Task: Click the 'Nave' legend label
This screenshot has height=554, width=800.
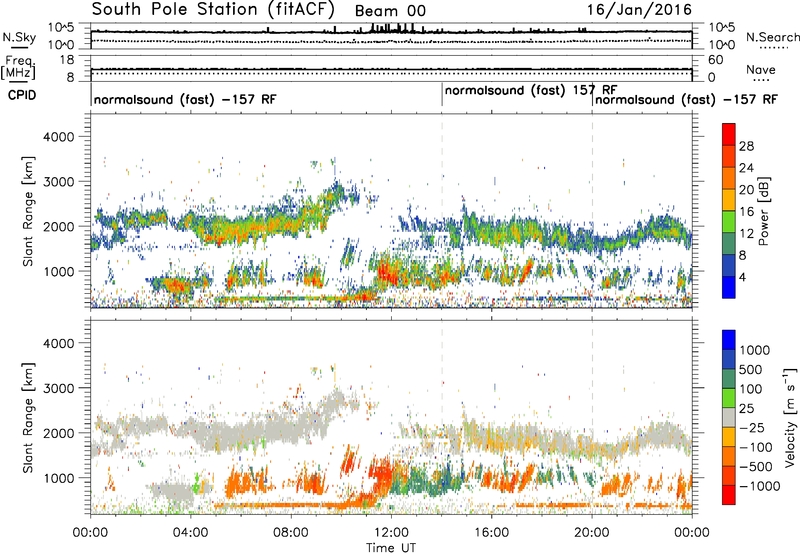Action: tap(760, 69)
